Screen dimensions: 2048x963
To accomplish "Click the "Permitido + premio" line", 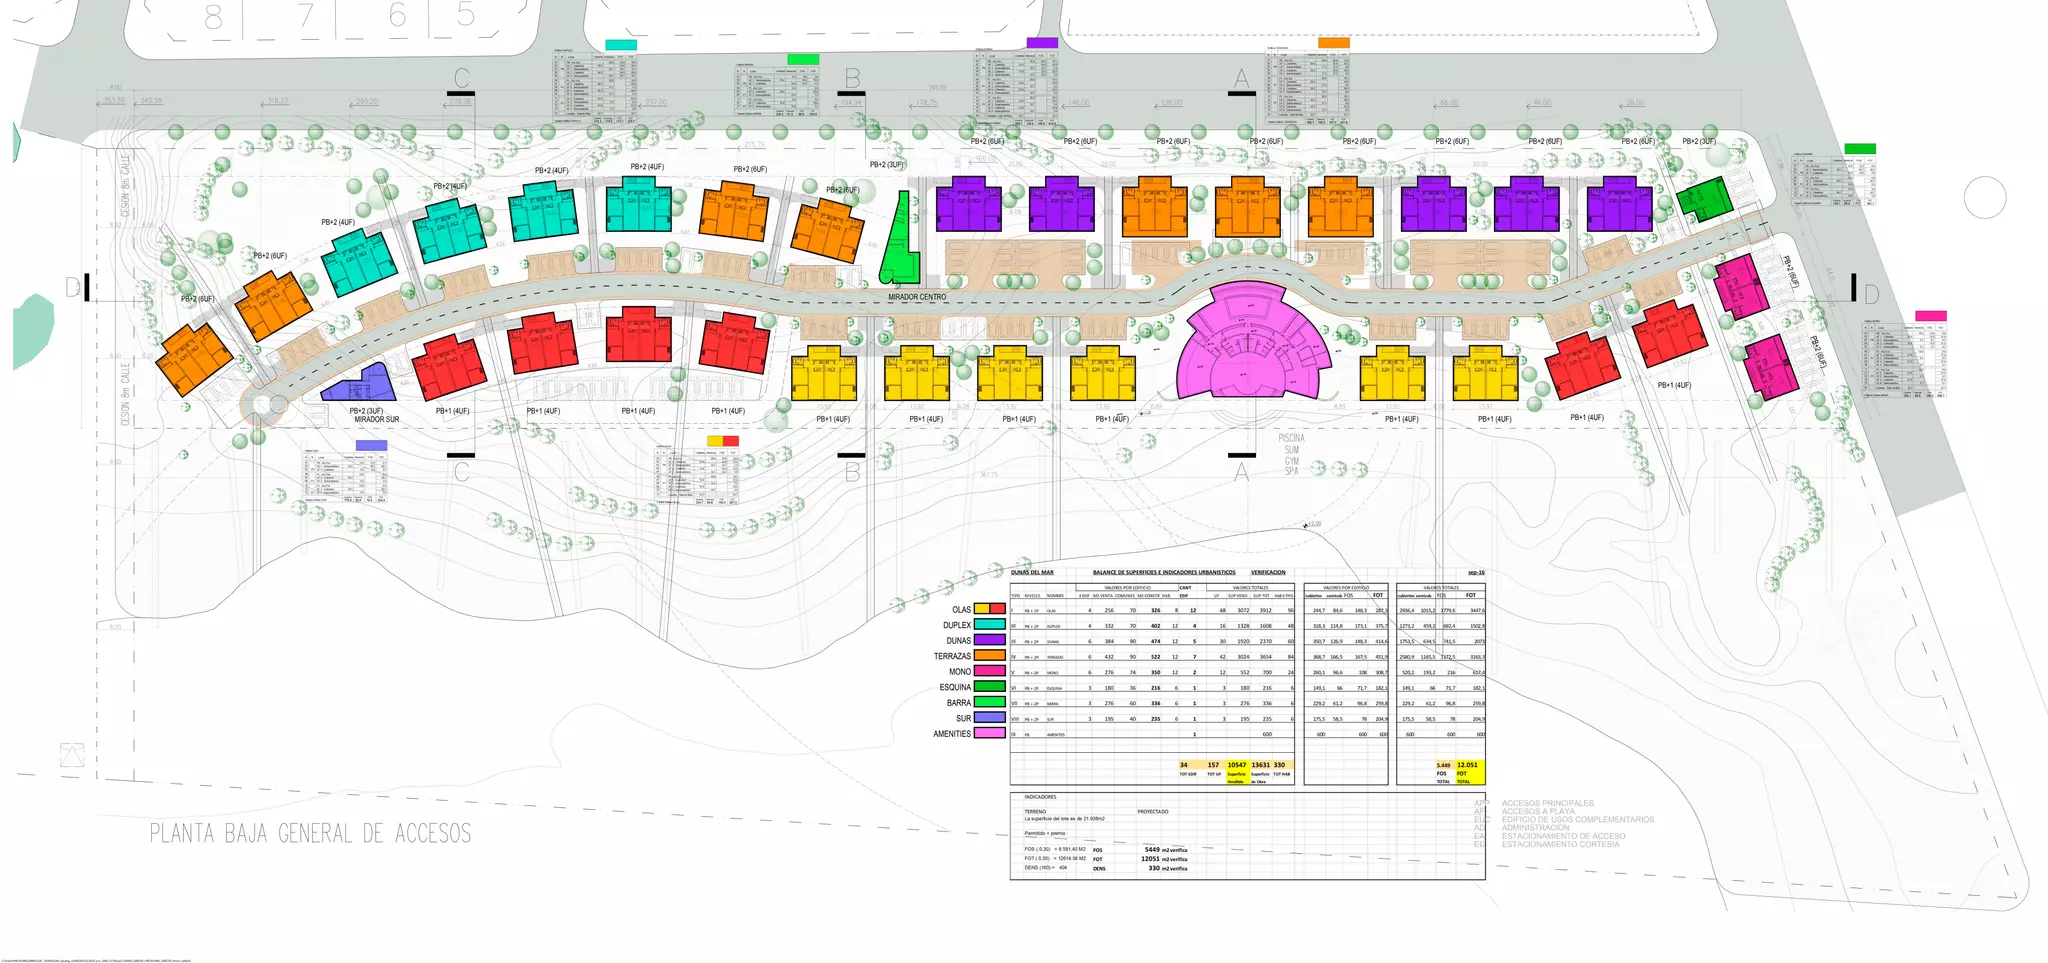I will tap(1045, 833).
